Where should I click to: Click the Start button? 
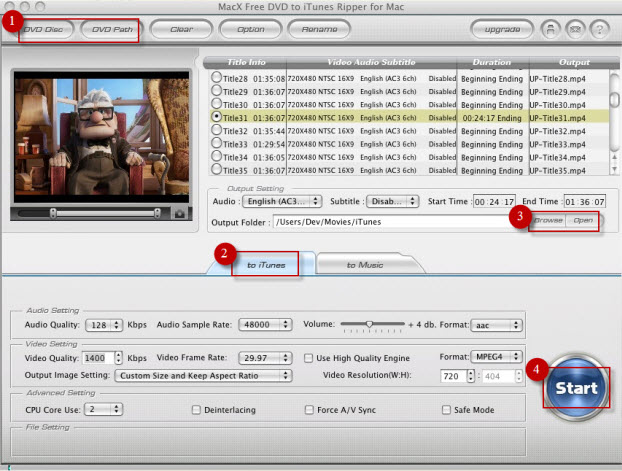coord(576,388)
